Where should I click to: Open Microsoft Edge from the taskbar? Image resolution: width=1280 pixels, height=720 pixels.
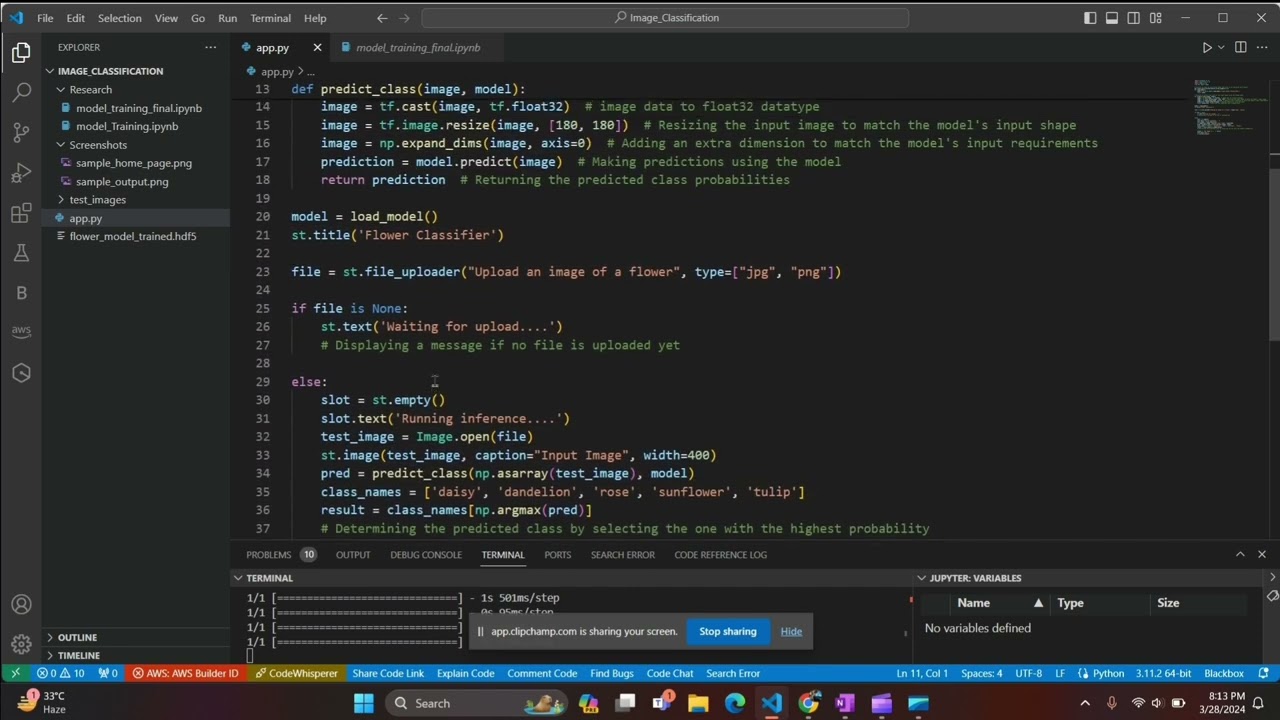tap(735, 703)
